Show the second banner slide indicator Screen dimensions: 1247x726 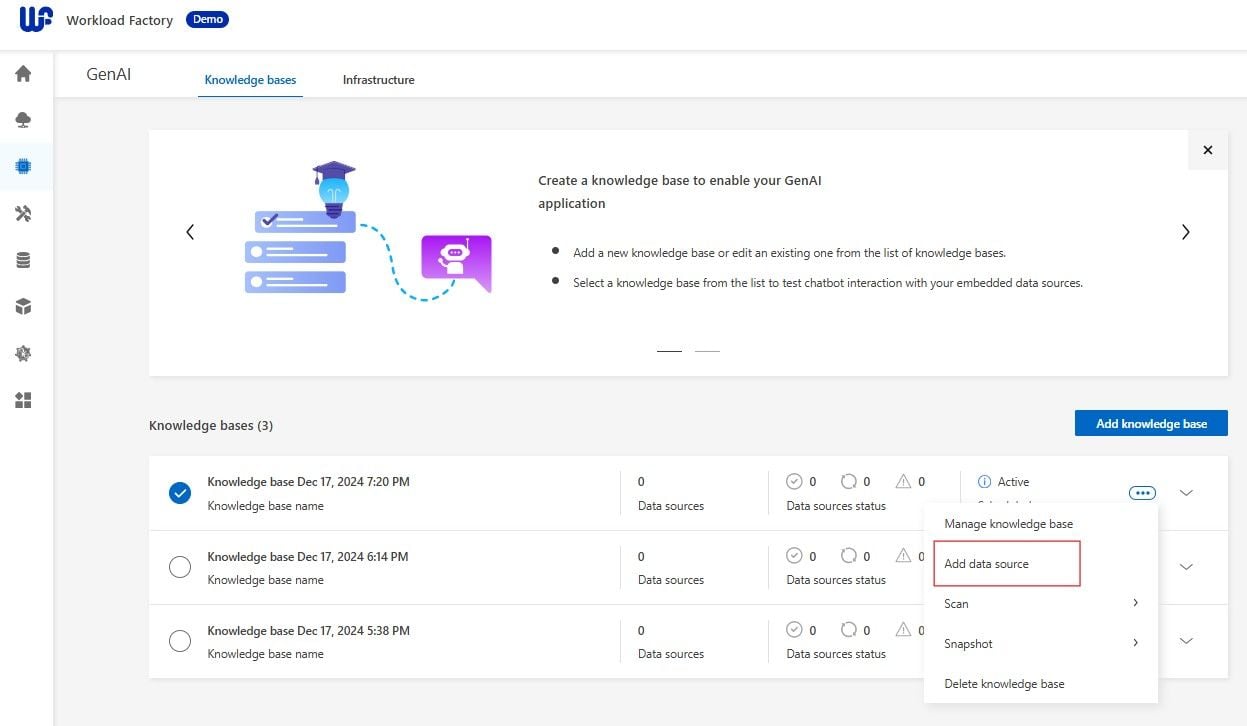point(707,351)
